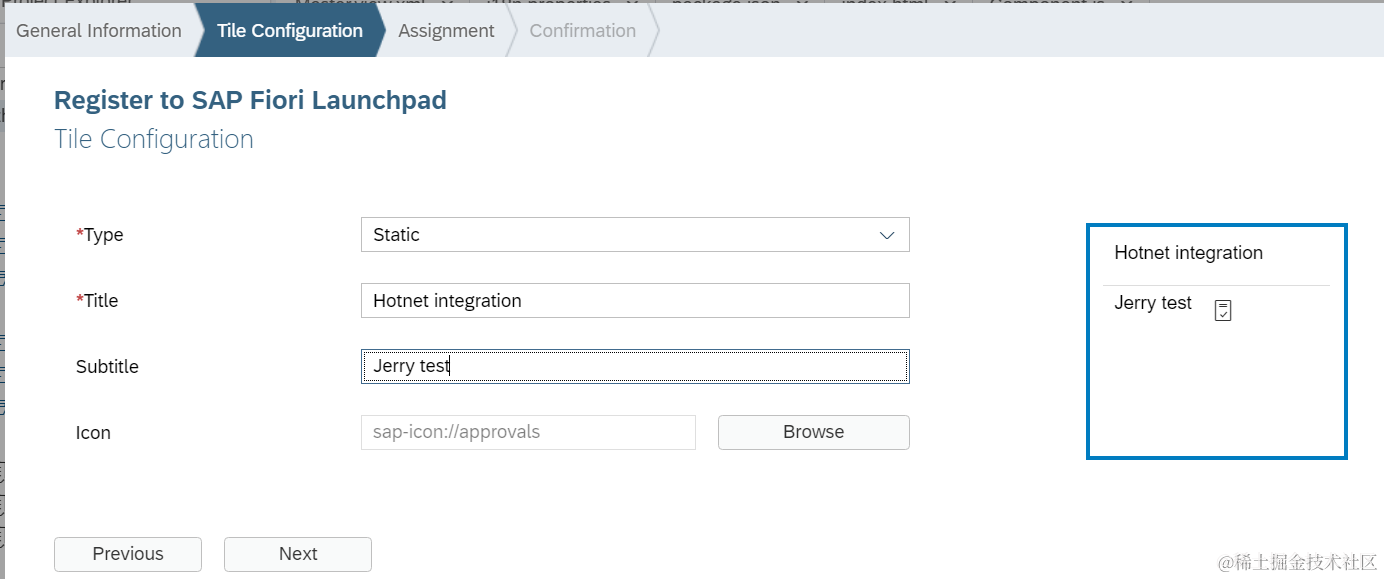Go to General Information step
The image size is (1384, 579).
tap(99, 31)
